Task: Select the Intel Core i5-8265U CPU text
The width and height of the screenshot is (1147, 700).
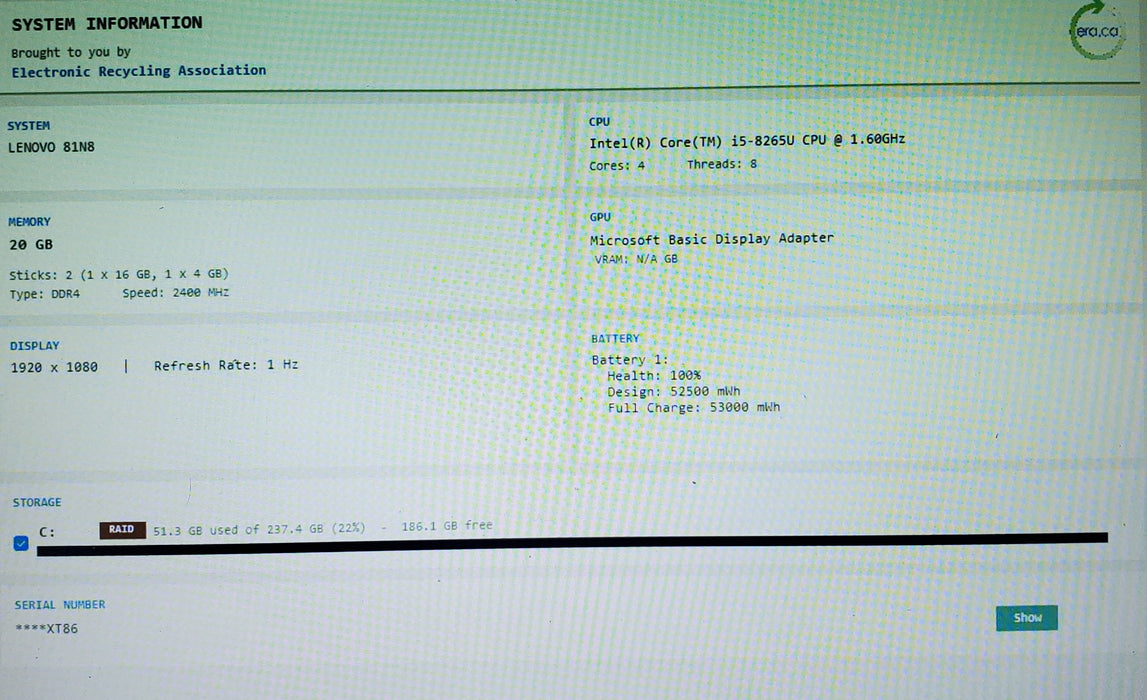Action: point(747,140)
